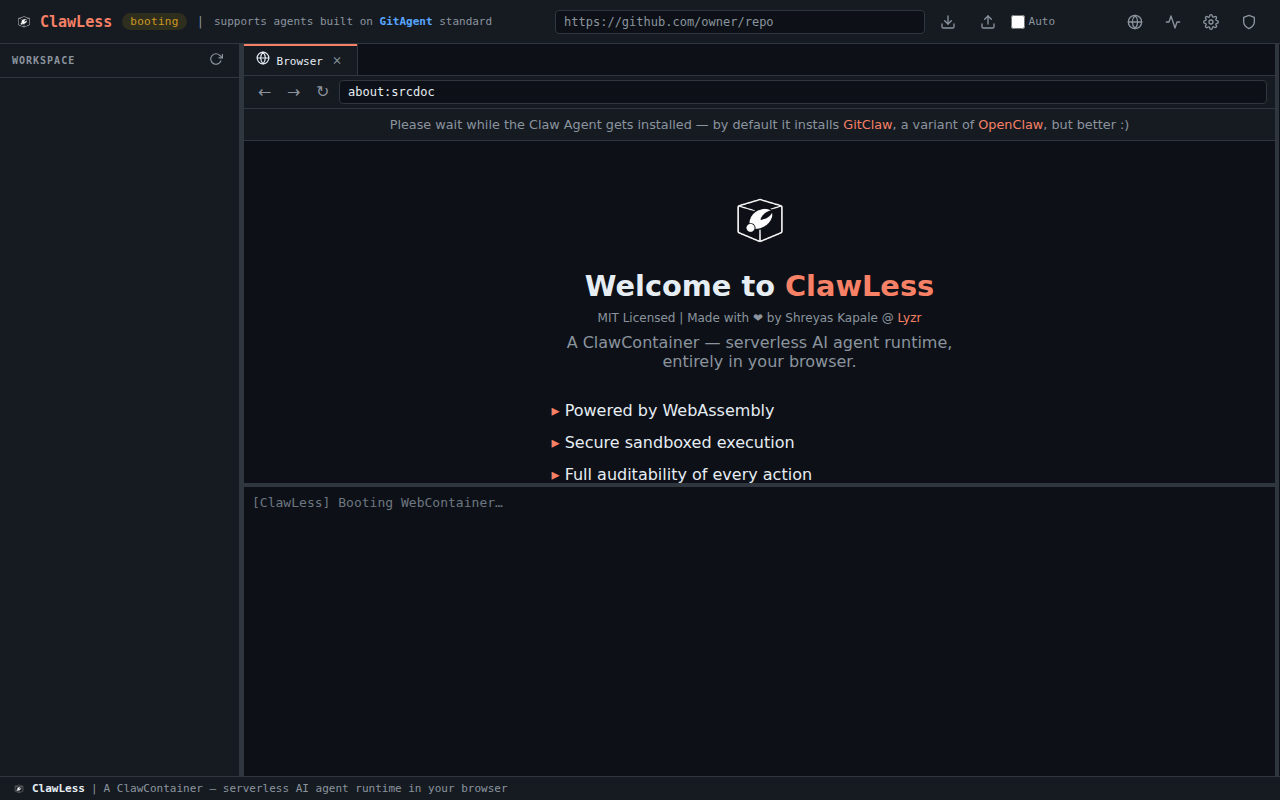This screenshot has width=1280, height=800.
Task: Open the settings gear icon
Action: (x=1211, y=22)
